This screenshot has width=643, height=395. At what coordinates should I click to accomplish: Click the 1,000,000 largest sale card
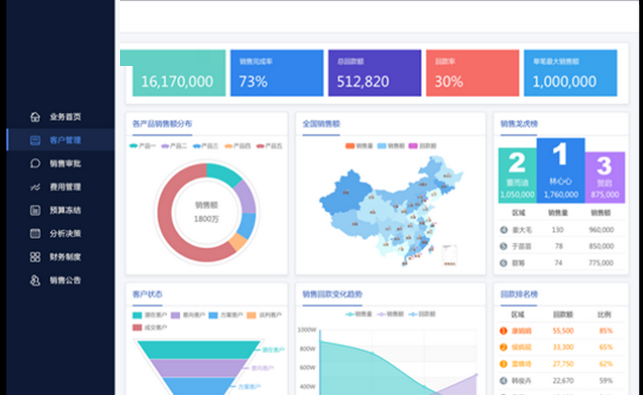[570, 73]
